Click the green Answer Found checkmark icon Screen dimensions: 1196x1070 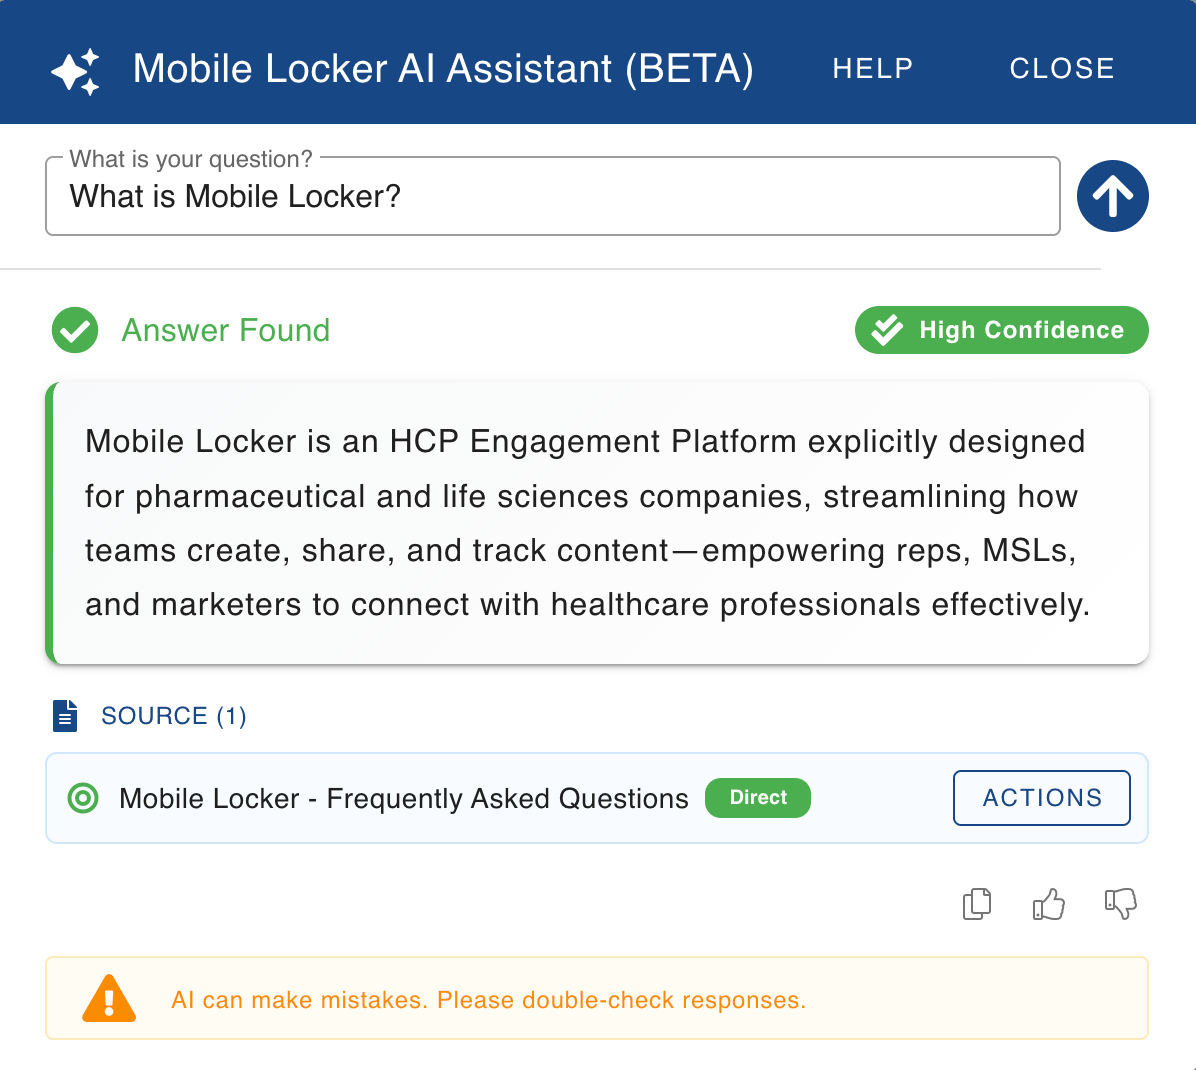[75, 330]
